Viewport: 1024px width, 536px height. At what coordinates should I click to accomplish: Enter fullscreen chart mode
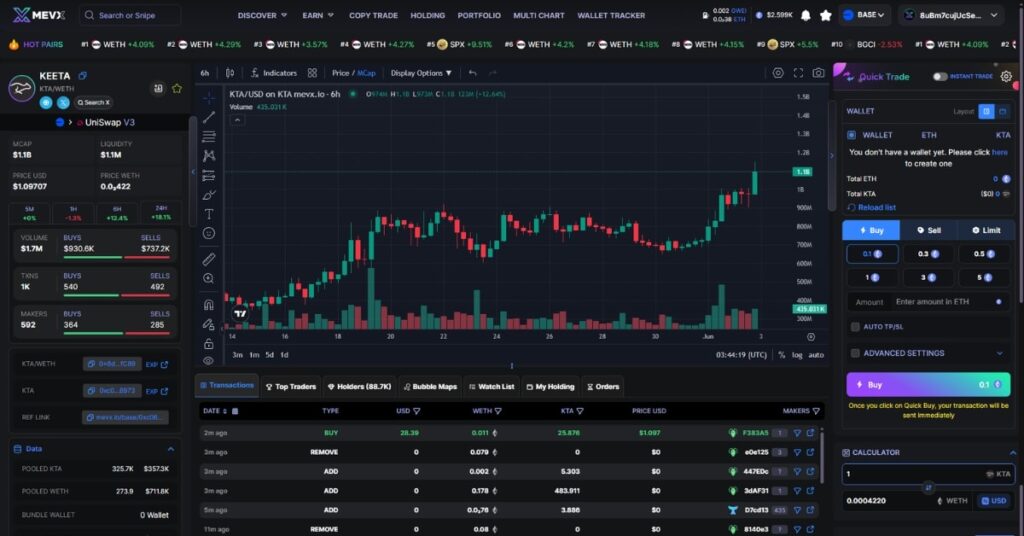click(798, 73)
